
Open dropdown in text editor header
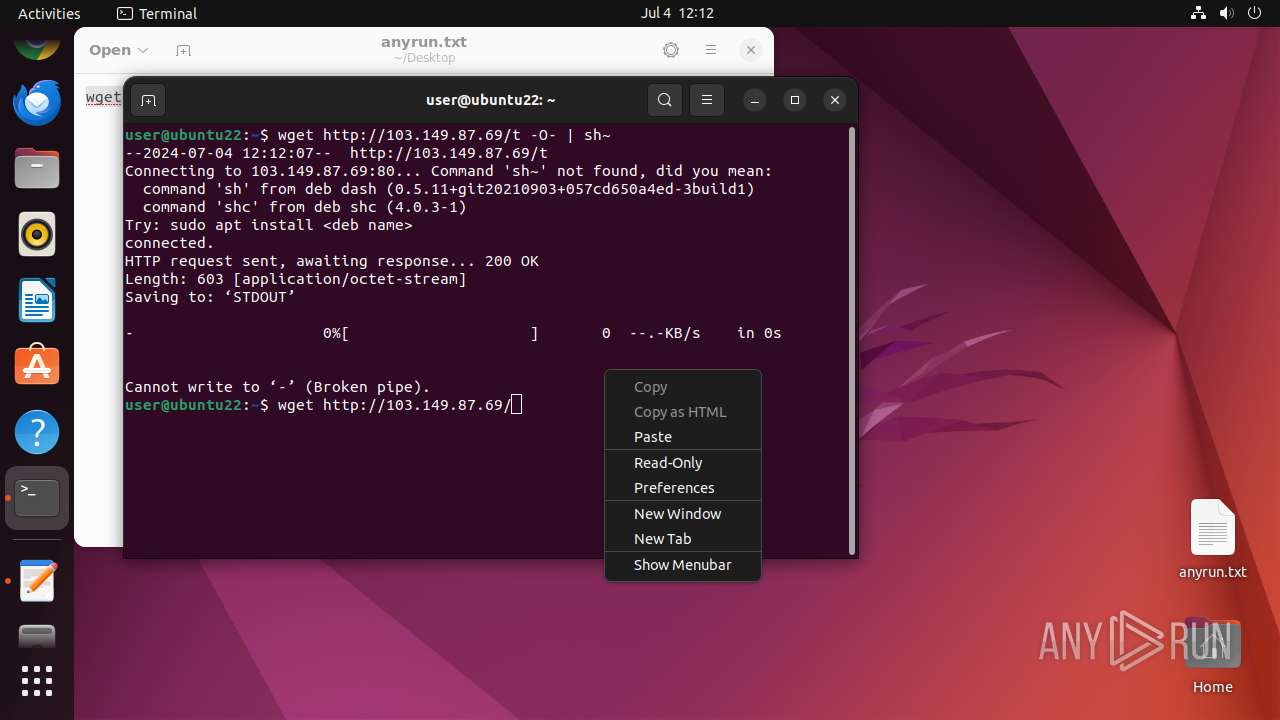click(x=119, y=50)
